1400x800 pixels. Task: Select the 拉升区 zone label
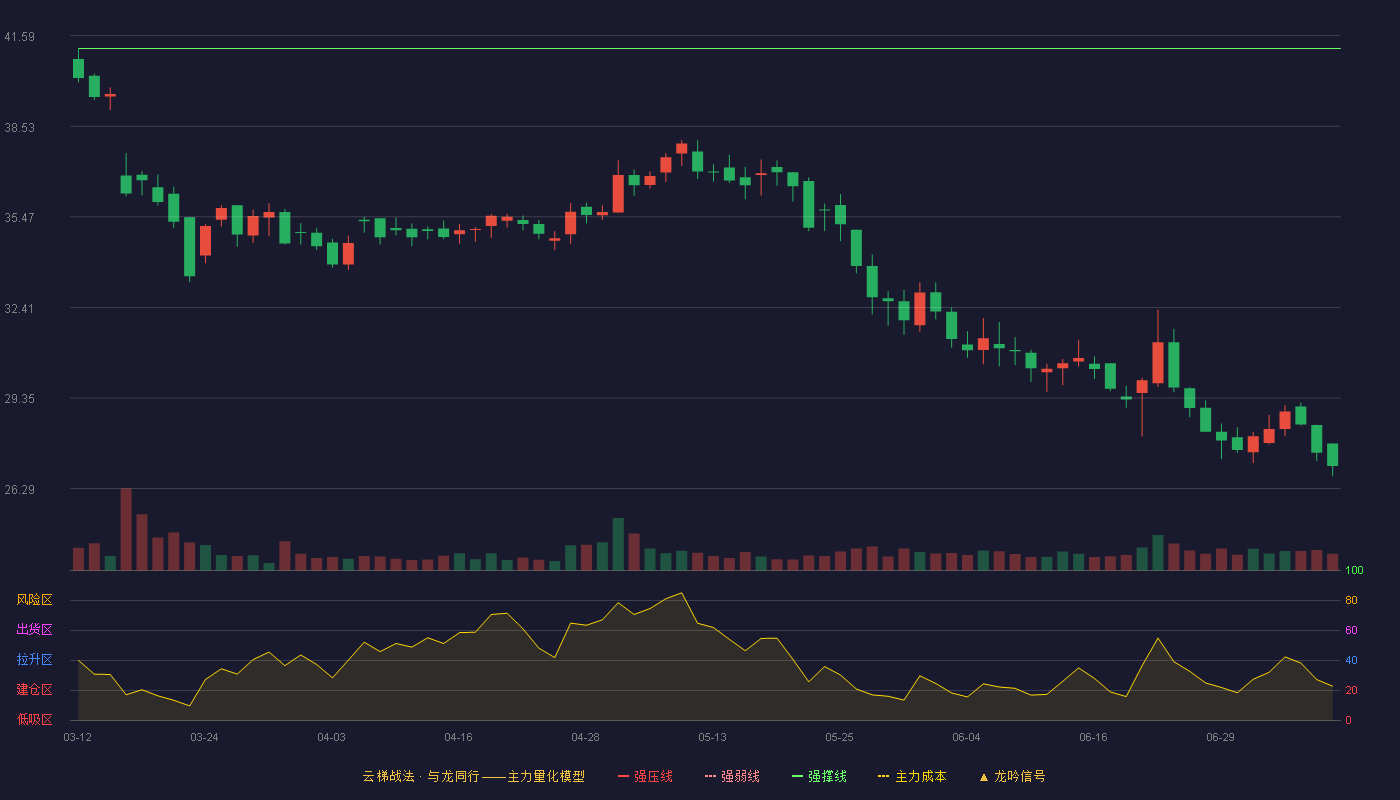pyautogui.click(x=34, y=660)
